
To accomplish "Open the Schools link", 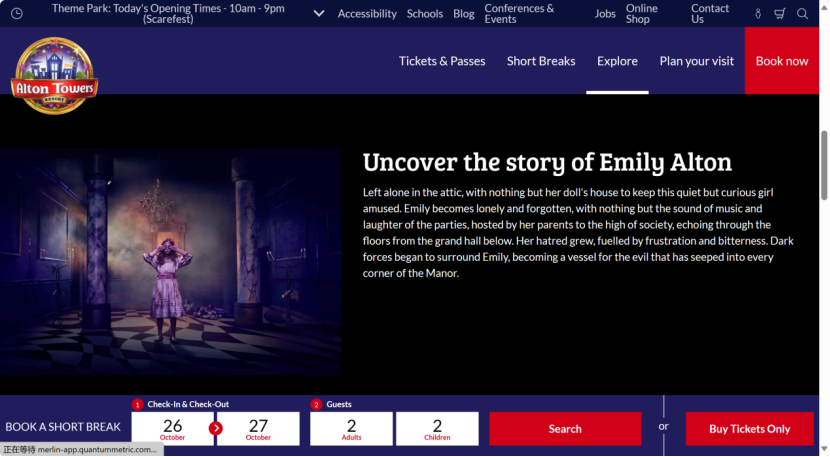I will [425, 14].
